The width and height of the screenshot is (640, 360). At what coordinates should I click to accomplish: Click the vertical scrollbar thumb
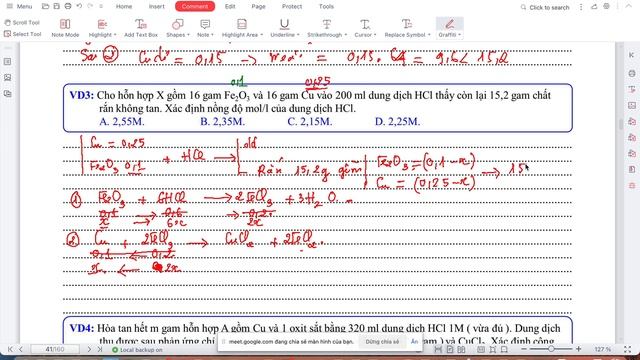[x=621, y=124]
